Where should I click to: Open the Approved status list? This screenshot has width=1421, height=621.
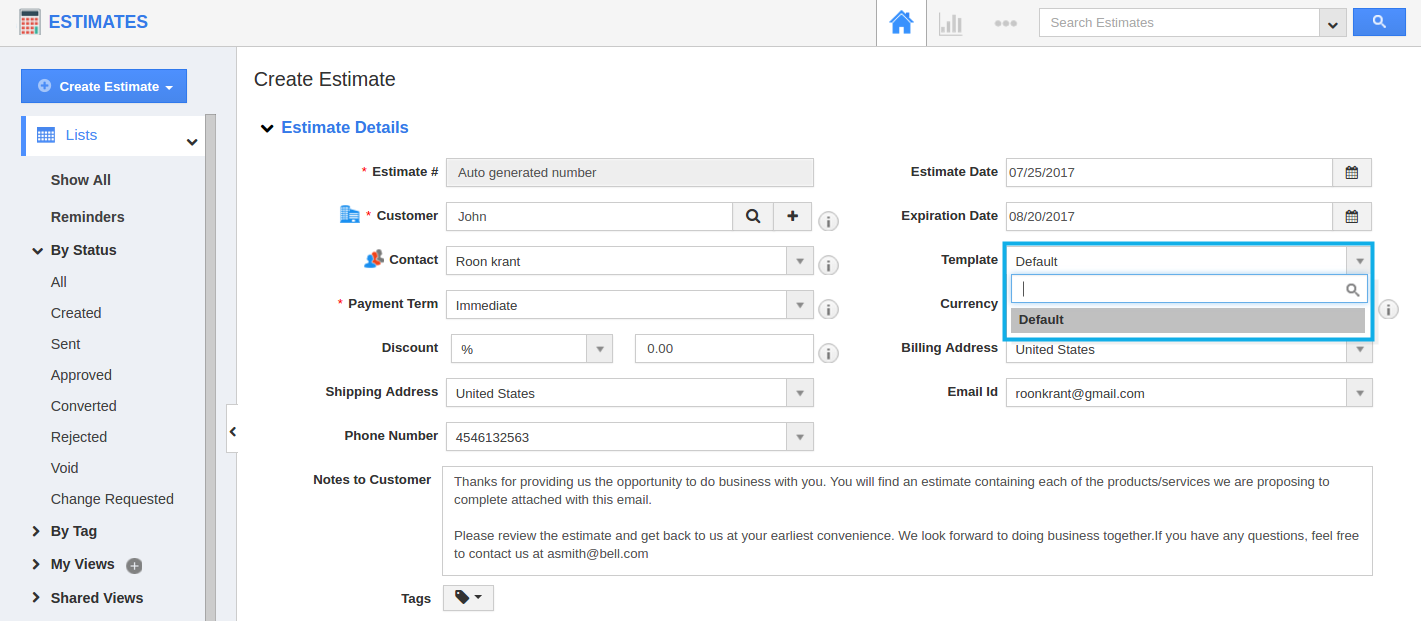coord(81,375)
